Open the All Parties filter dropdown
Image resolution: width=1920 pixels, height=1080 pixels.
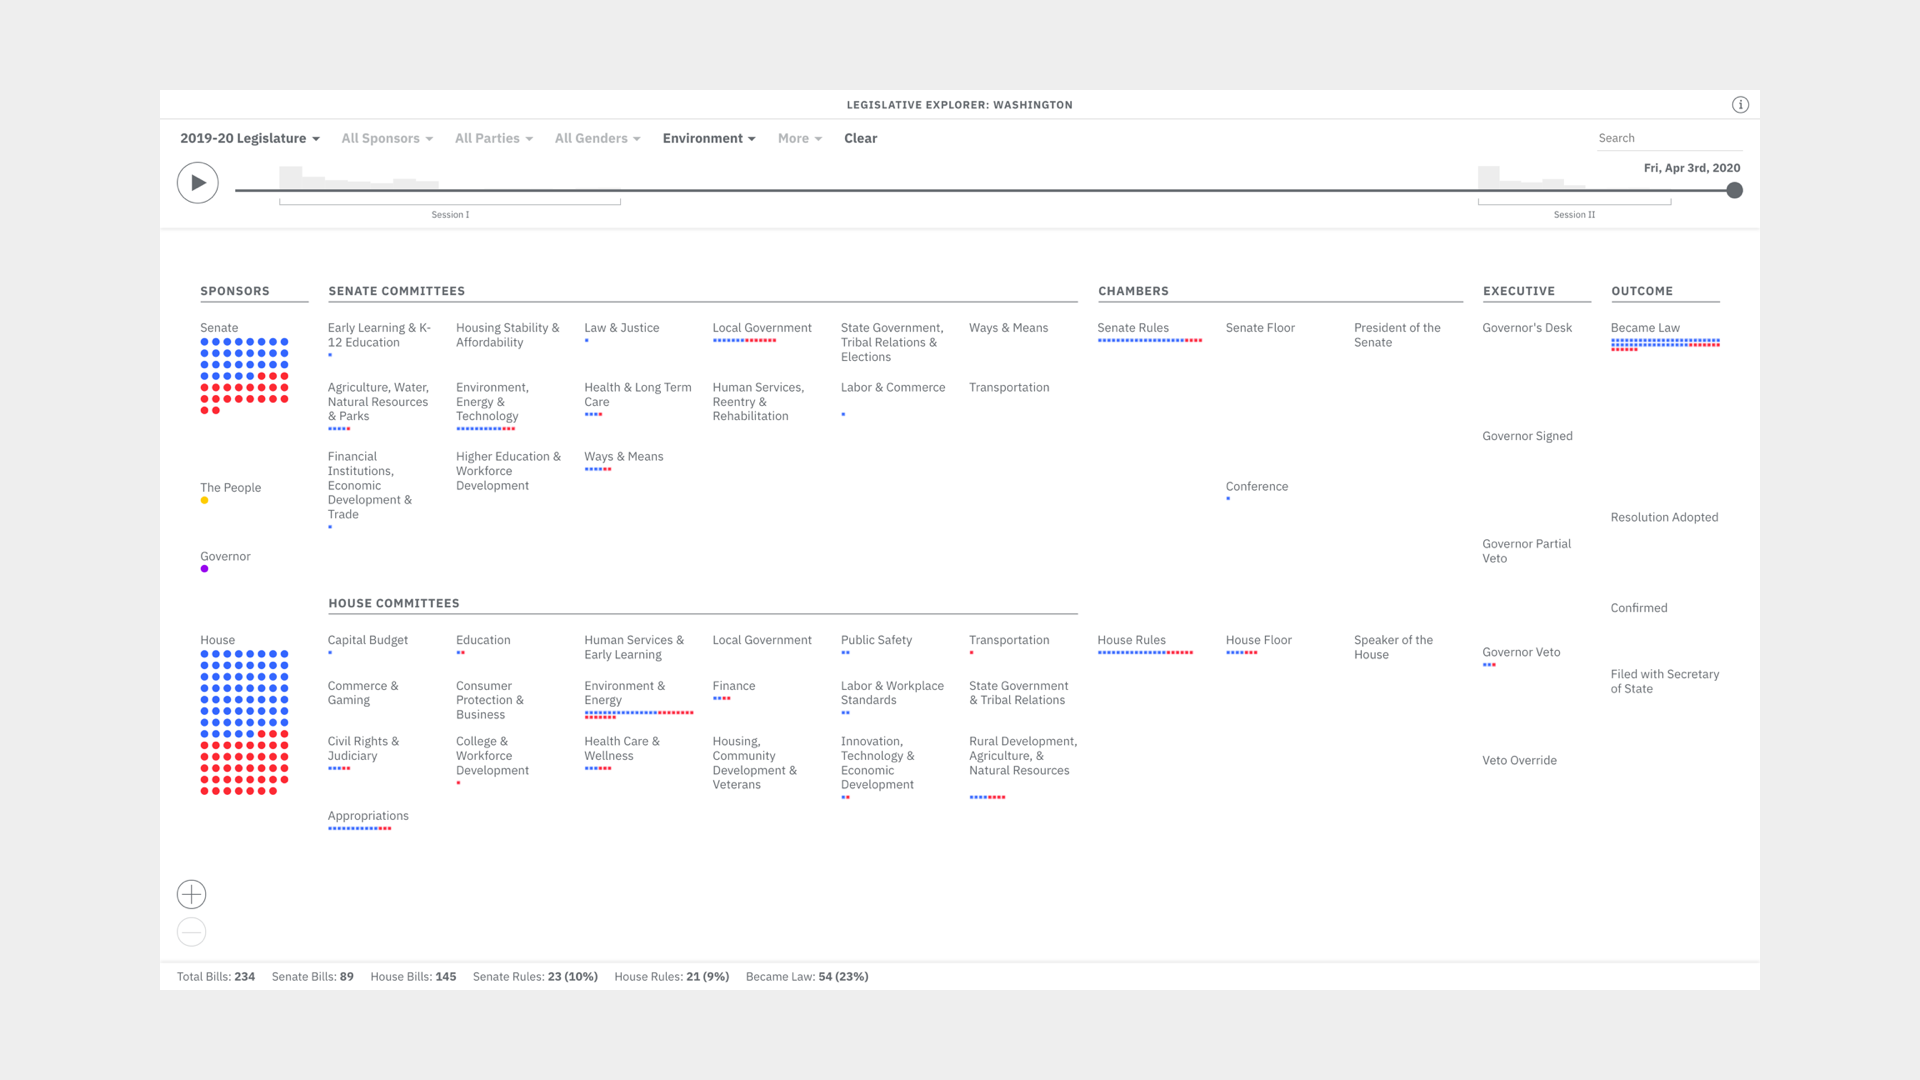point(494,138)
